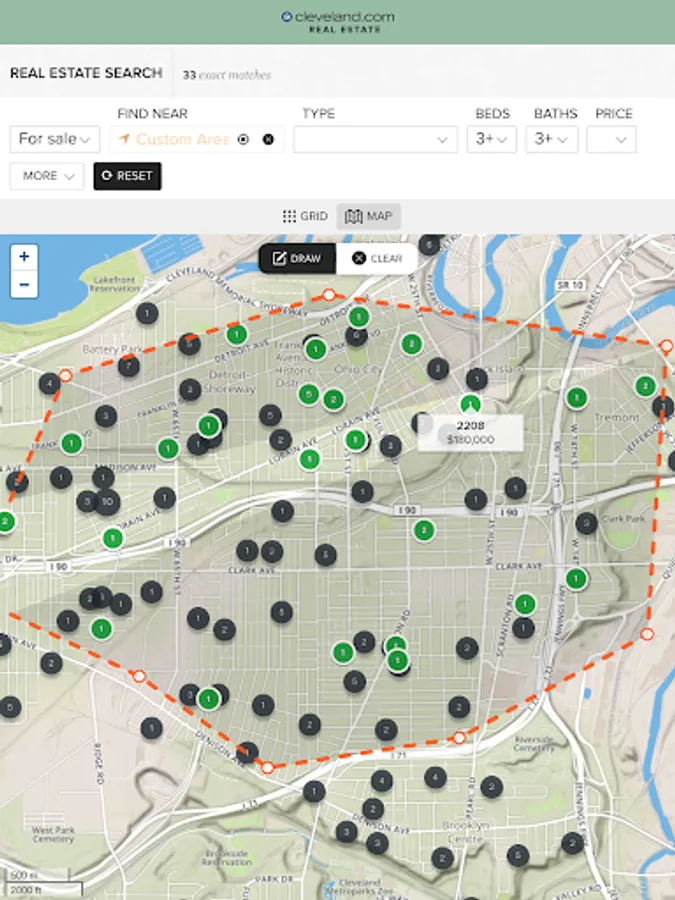Click polygon vertex handle on right edge below Clark Ave
The image size is (675, 900).
point(647,634)
